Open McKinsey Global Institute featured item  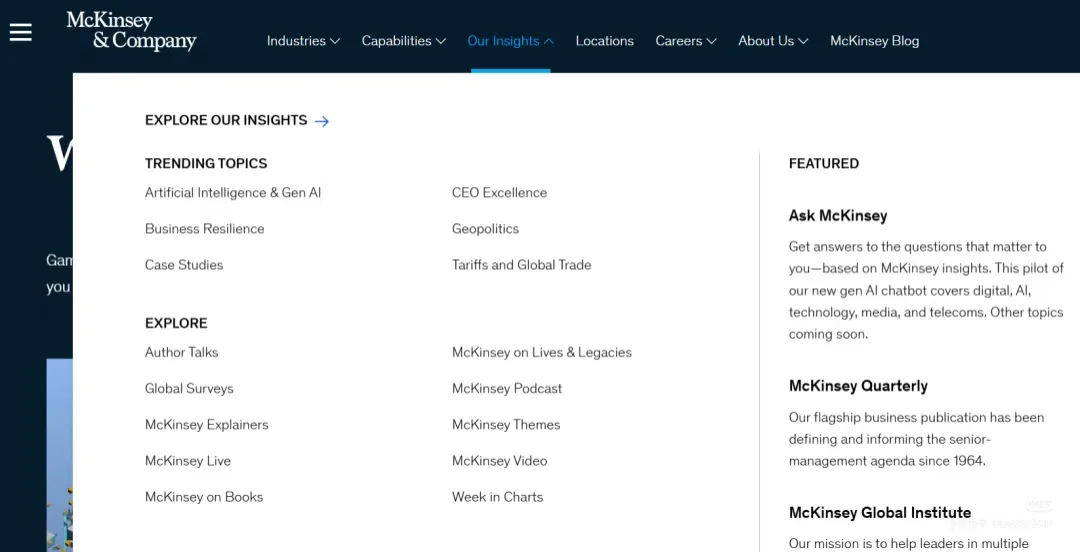coord(880,513)
